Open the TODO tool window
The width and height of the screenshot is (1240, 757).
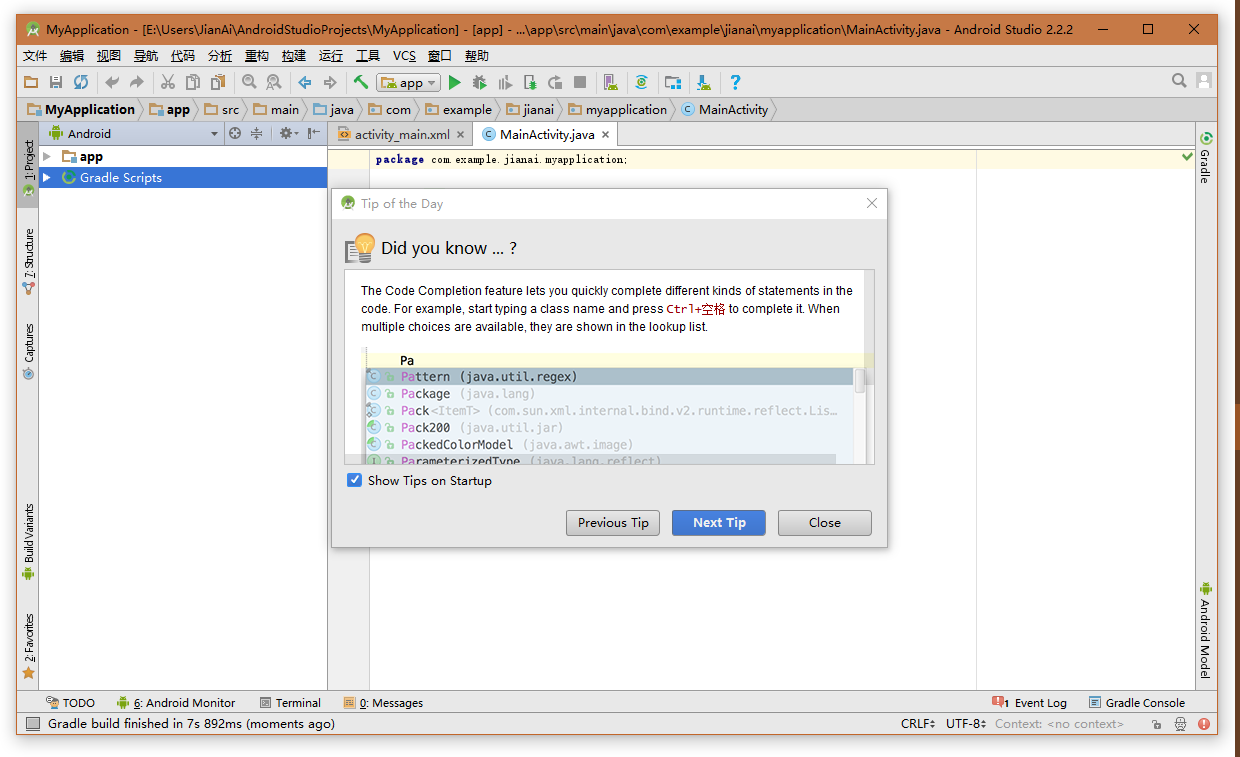[70, 703]
